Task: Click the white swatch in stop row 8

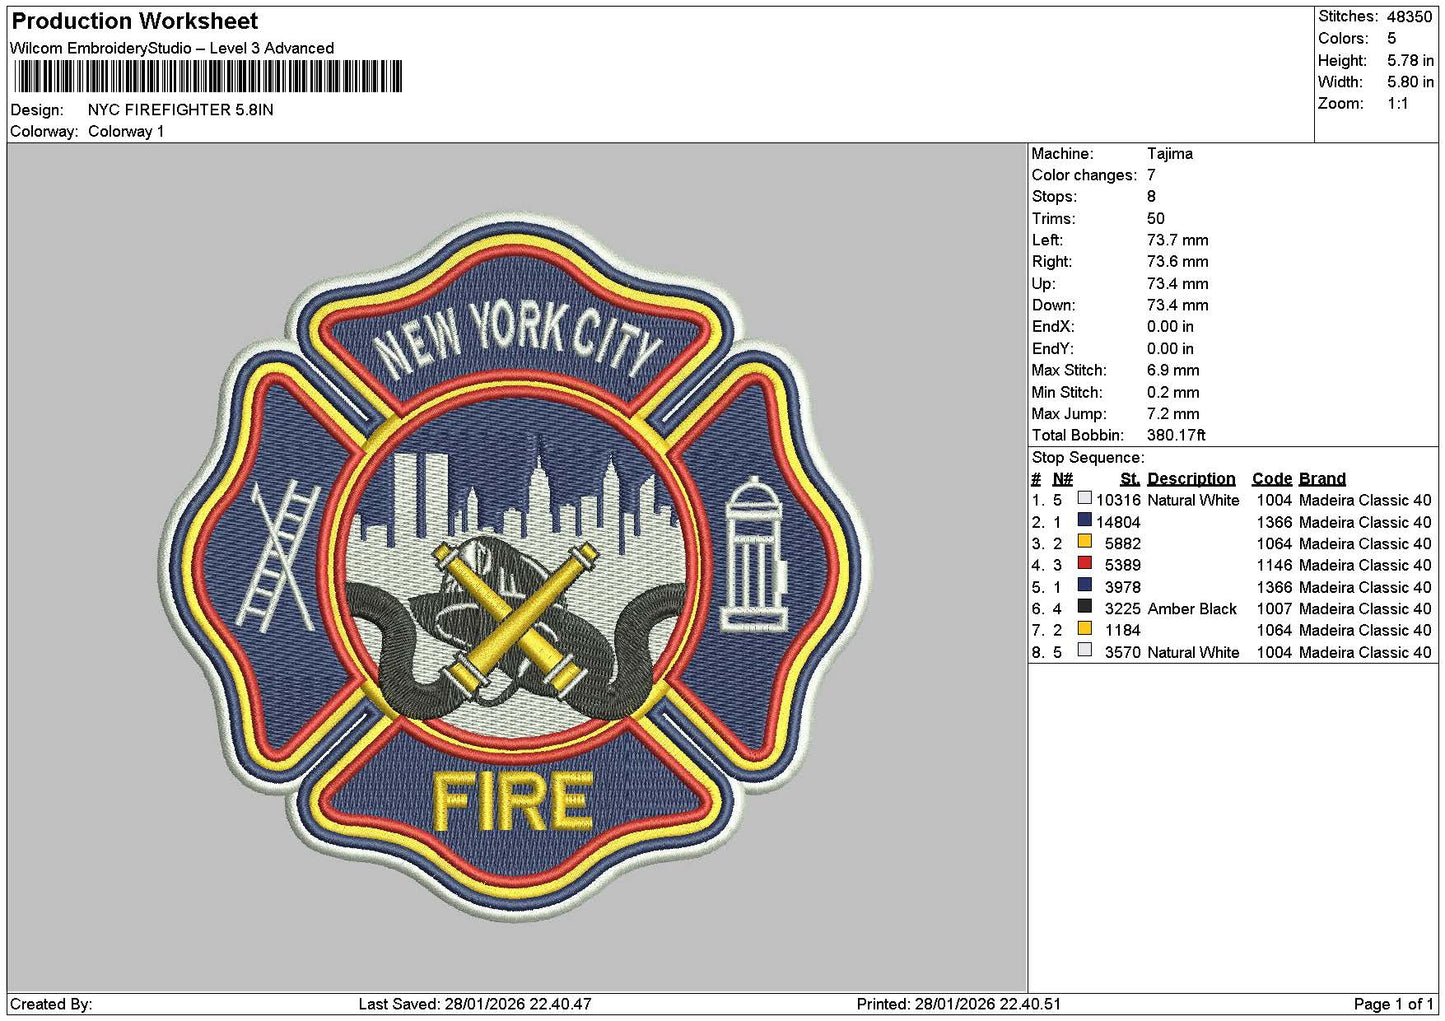Action: click(x=1084, y=650)
